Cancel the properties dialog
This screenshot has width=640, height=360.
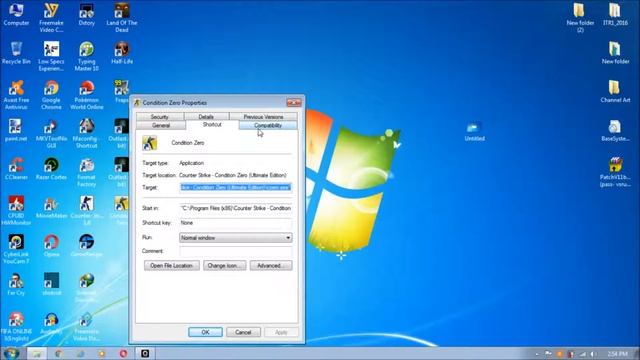(243, 332)
